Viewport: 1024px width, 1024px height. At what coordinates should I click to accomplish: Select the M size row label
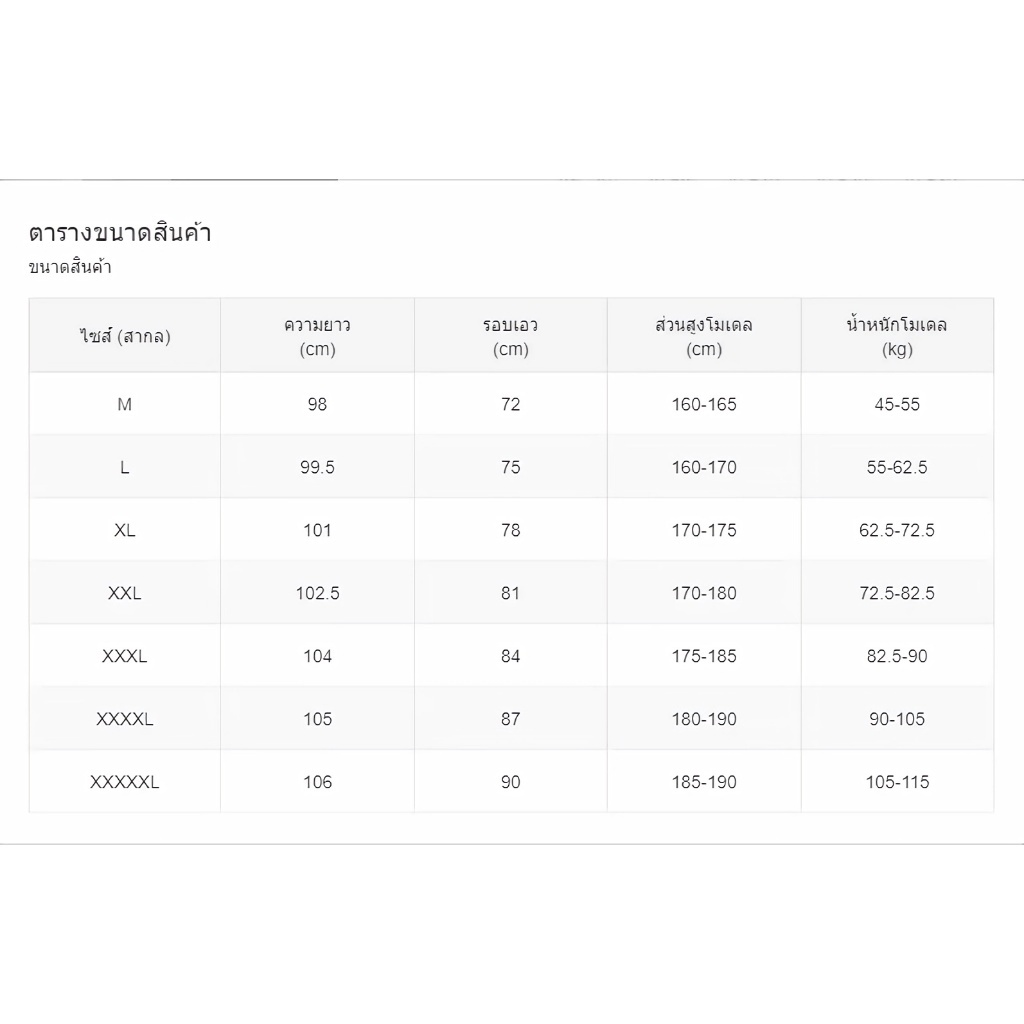[125, 404]
